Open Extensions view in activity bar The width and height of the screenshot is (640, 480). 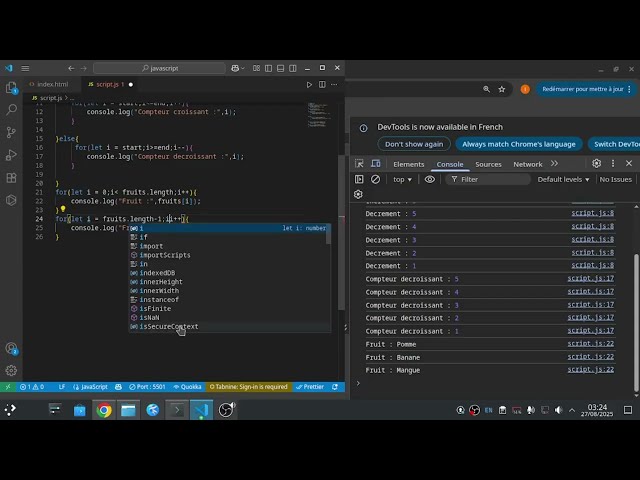click(11, 178)
